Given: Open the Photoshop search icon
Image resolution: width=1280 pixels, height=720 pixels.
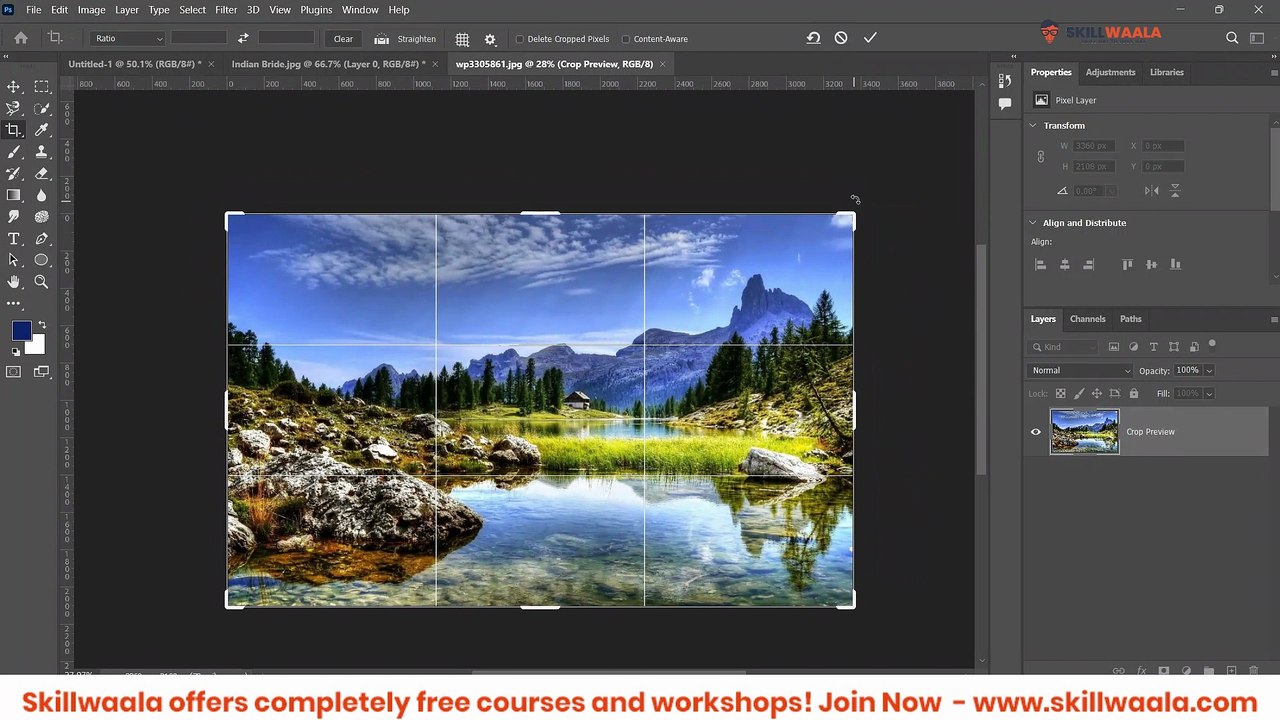Looking at the screenshot, I should click(1232, 38).
